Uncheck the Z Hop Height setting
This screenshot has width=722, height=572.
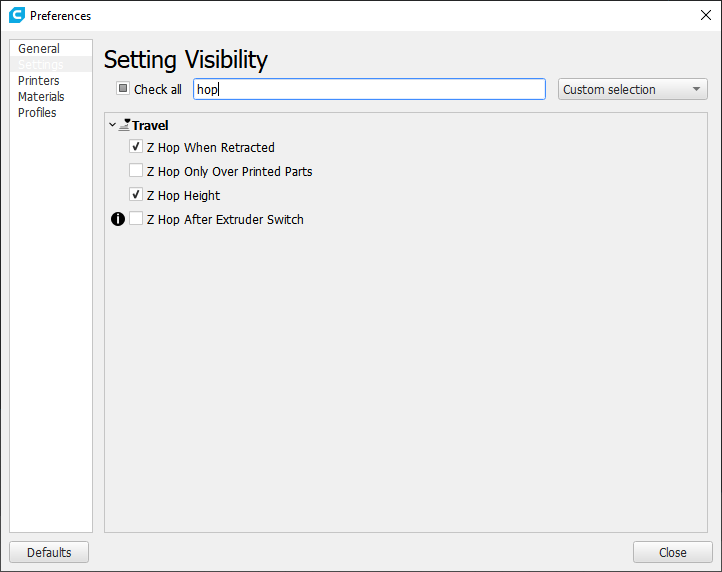(x=136, y=195)
